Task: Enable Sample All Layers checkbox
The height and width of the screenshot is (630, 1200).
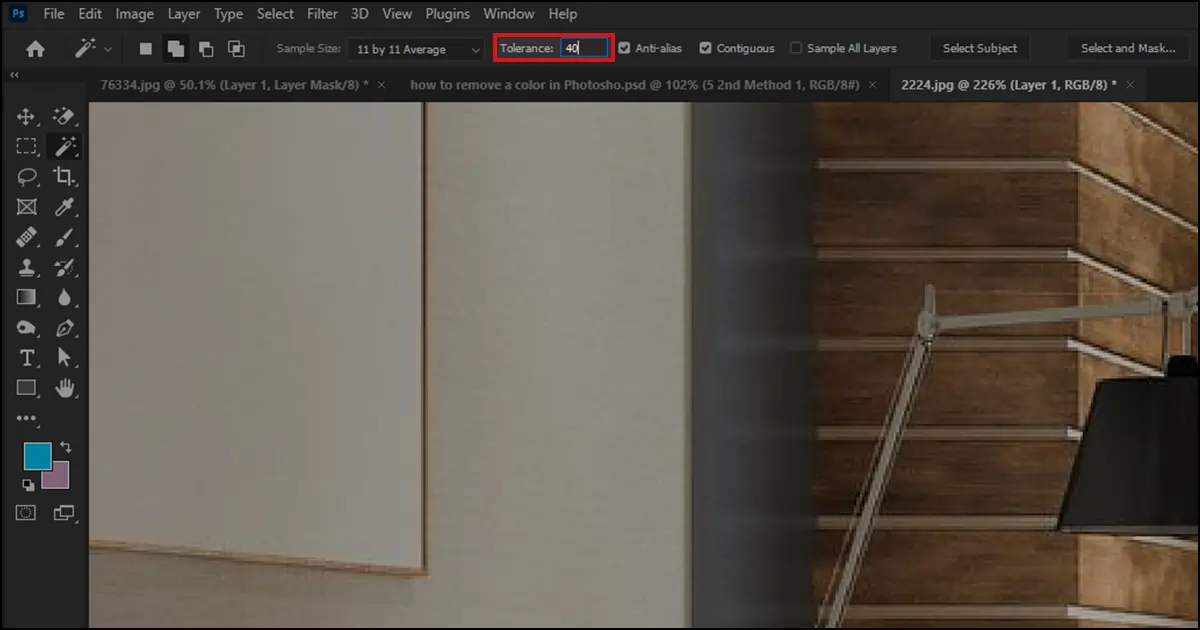Action: coord(796,48)
